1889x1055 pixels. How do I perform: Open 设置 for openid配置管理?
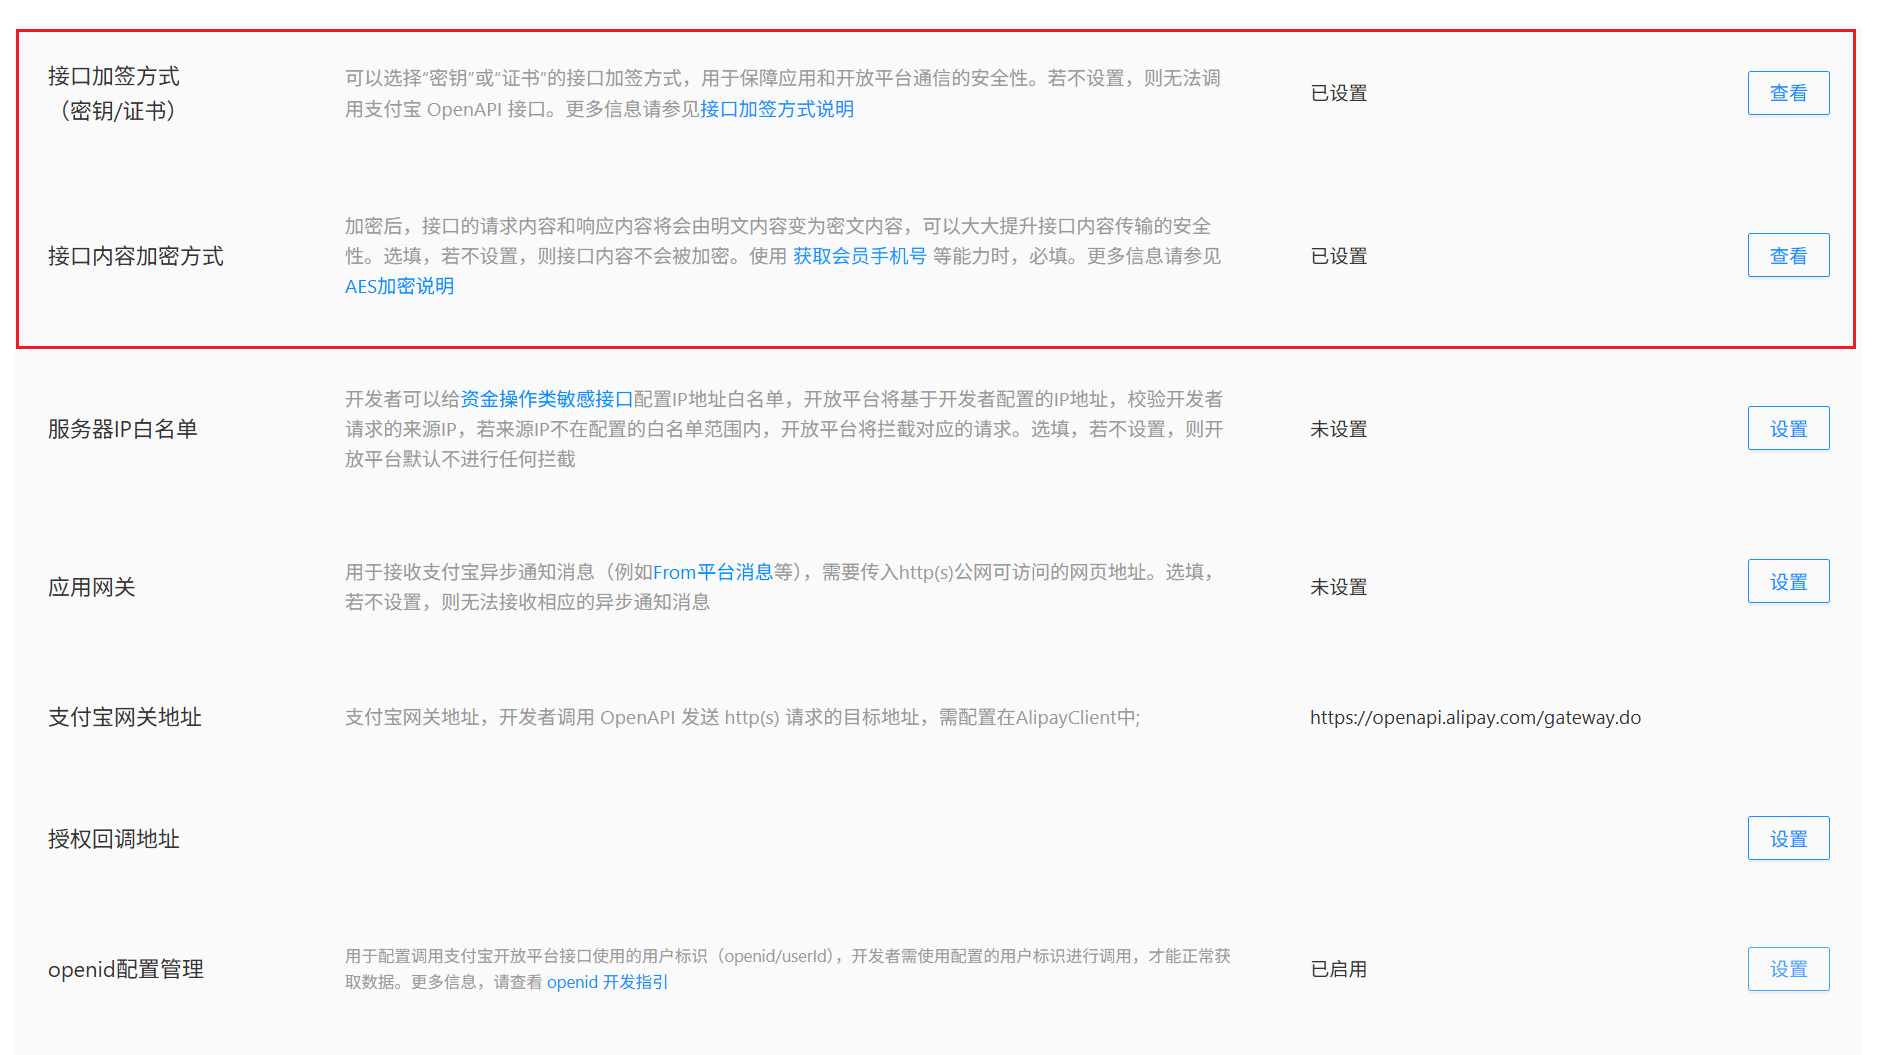coord(1787,969)
